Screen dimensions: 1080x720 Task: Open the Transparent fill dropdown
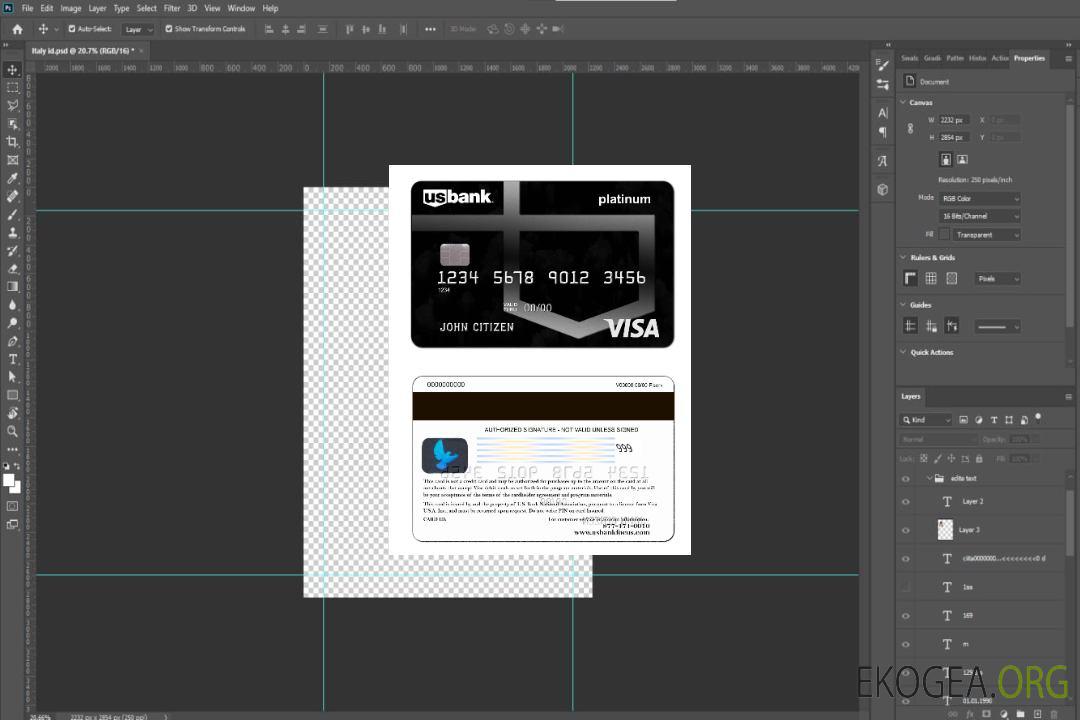pyautogui.click(x=987, y=235)
